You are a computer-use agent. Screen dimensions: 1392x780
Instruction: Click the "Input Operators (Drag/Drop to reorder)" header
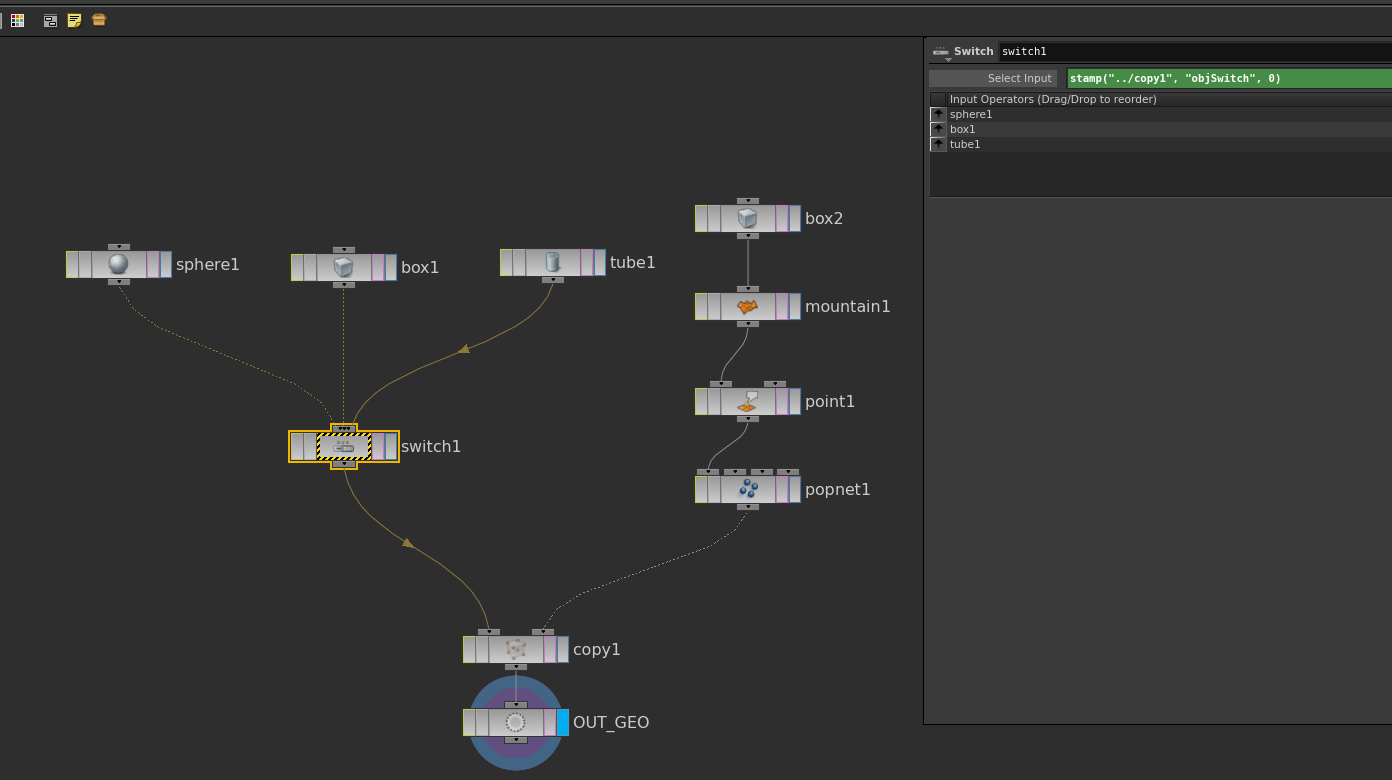(1053, 99)
